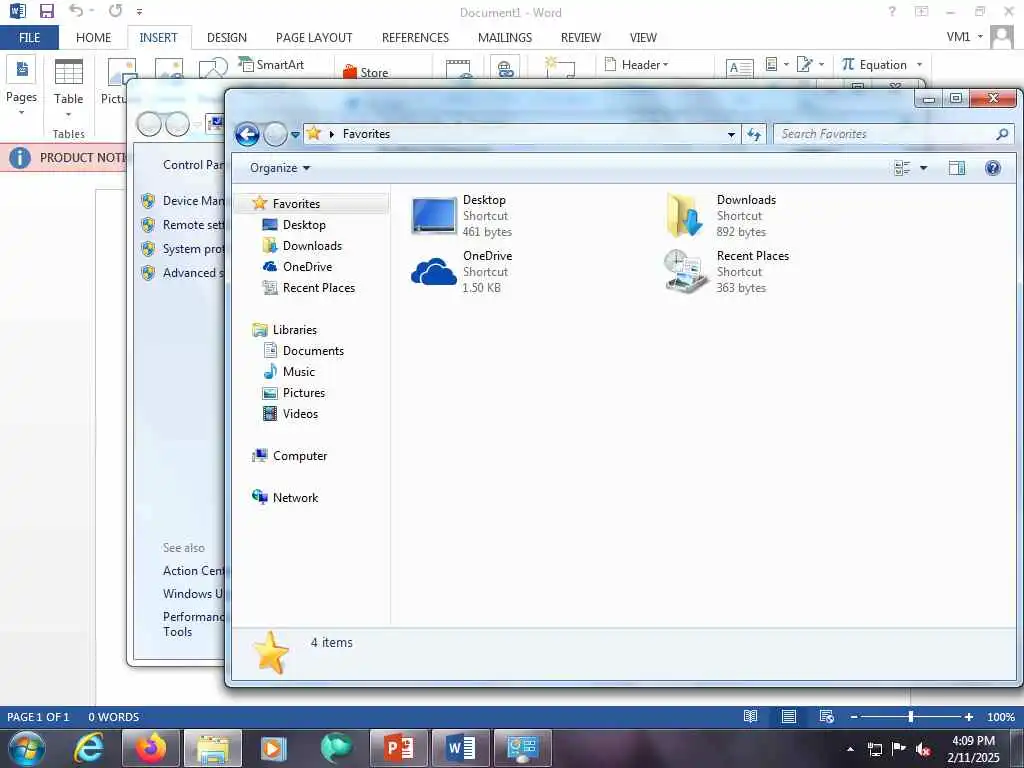Image resolution: width=1024 pixels, height=768 pixels.
Task: Select Videos under Libraries
Action: pyautogui.click(x=300, y=413)
